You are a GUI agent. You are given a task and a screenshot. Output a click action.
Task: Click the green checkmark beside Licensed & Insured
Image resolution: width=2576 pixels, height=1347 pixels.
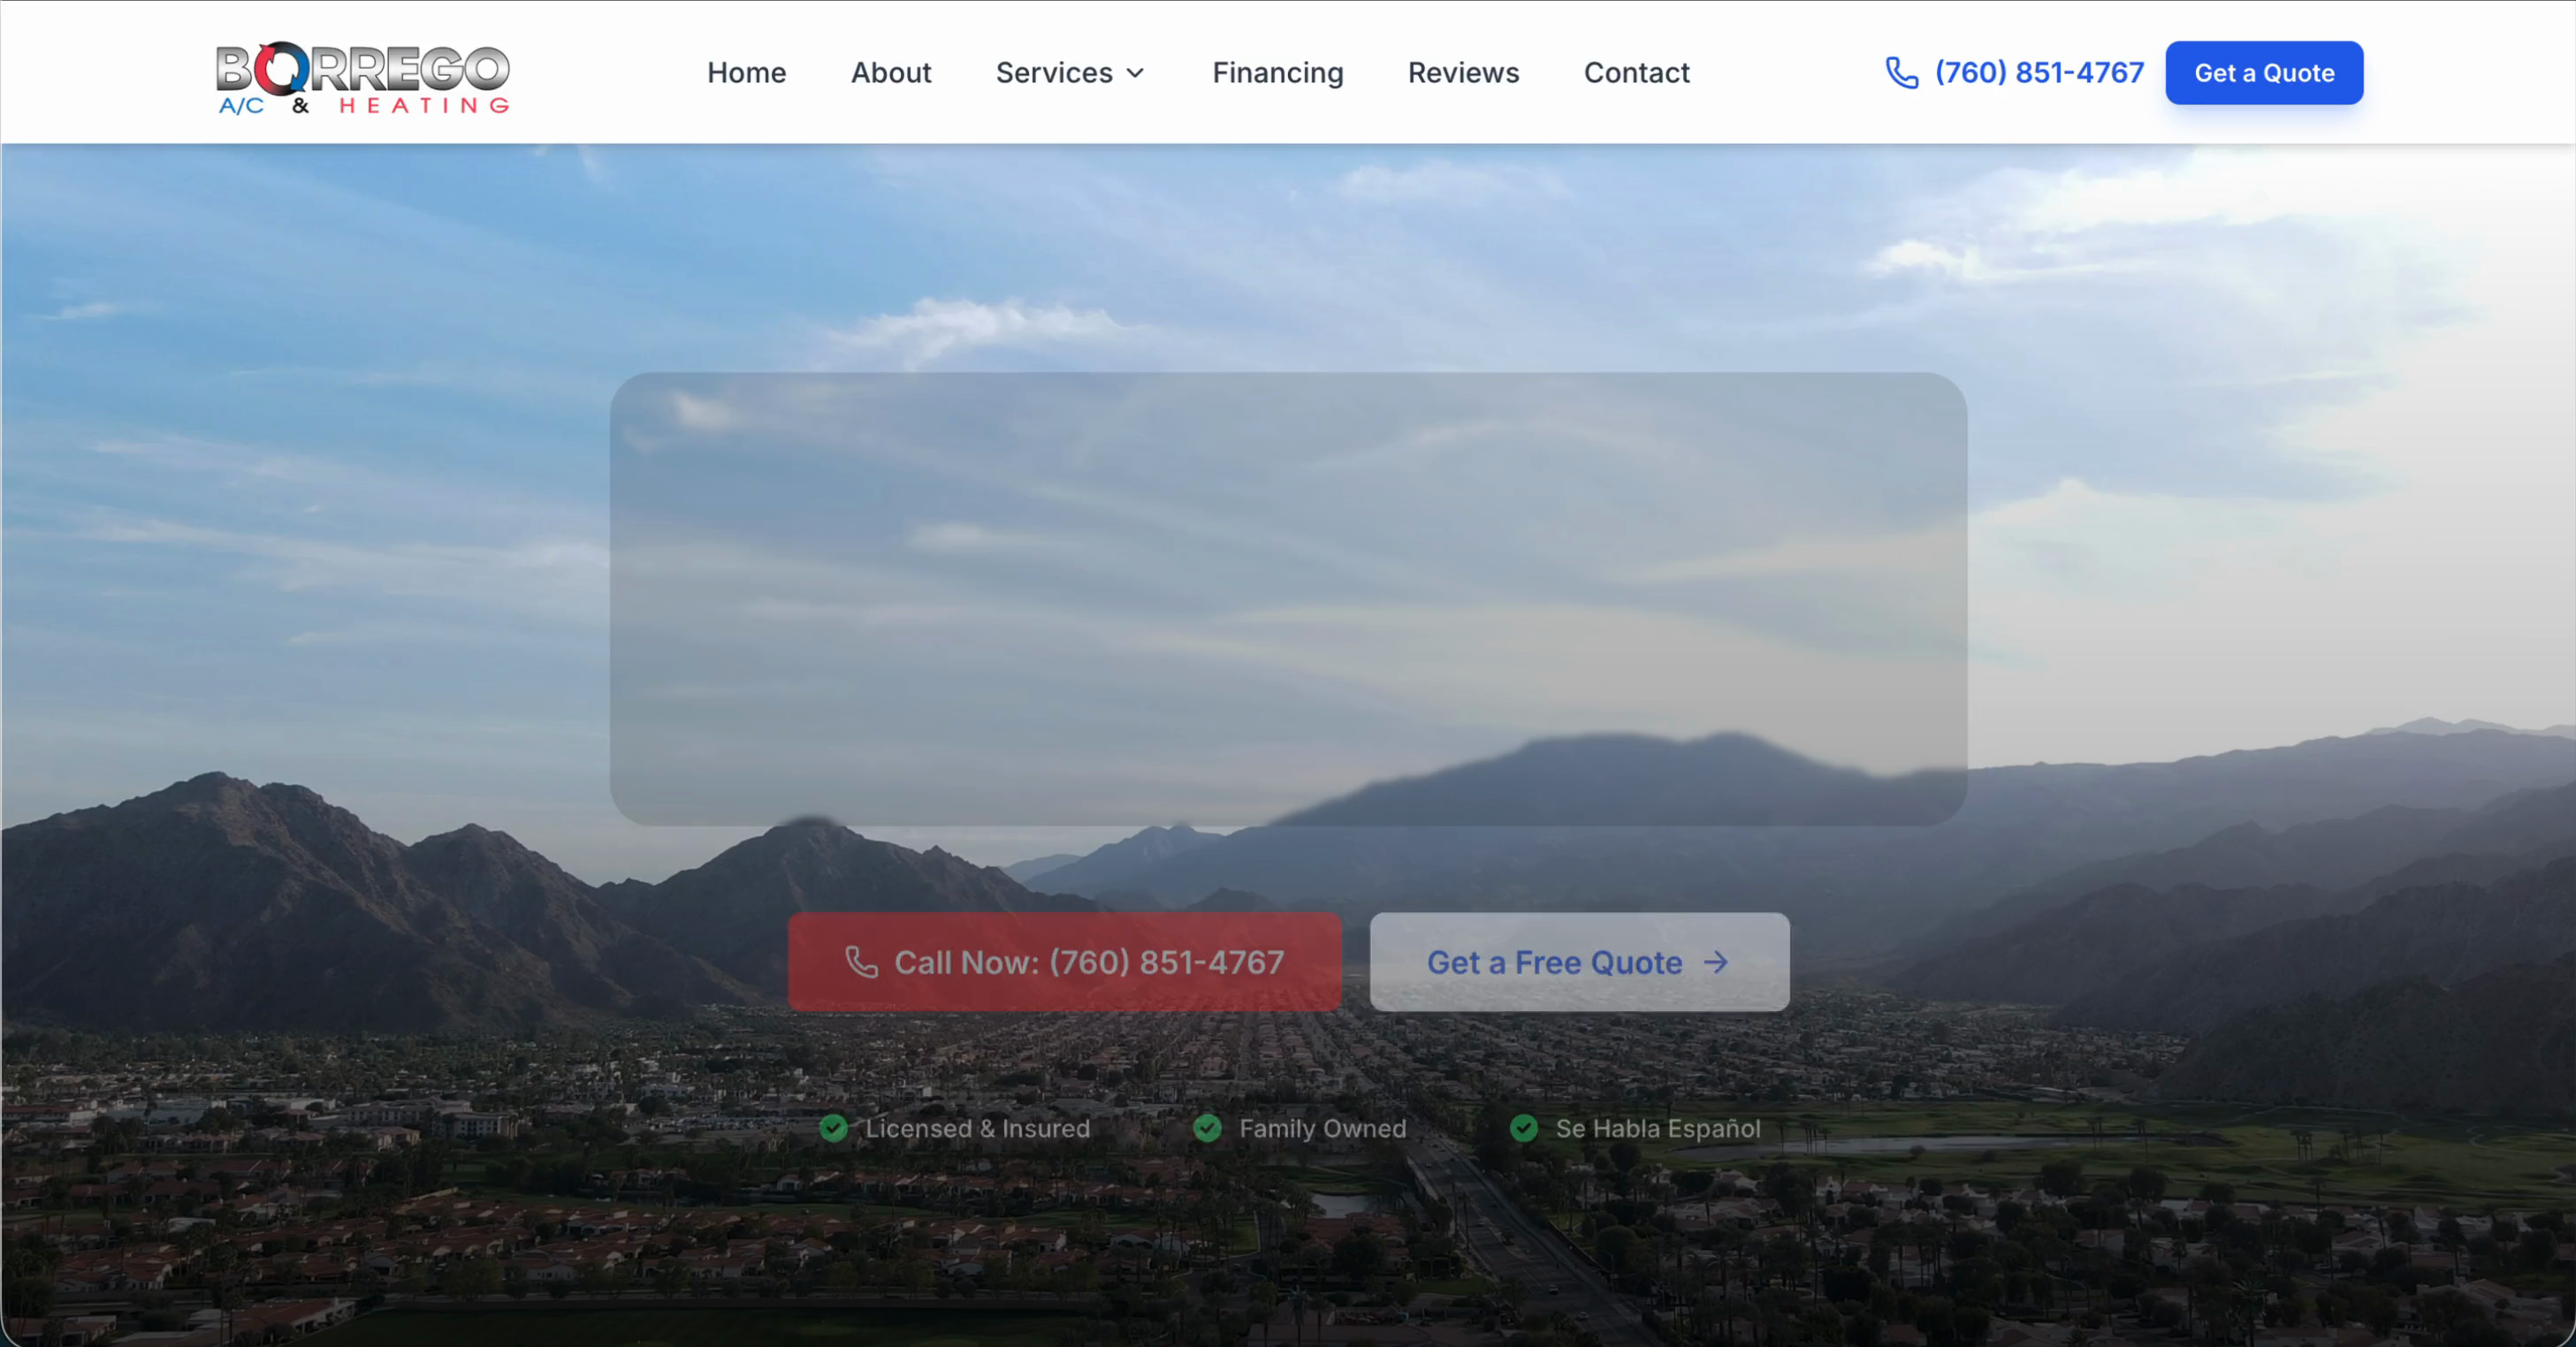tap(834, 1128)
